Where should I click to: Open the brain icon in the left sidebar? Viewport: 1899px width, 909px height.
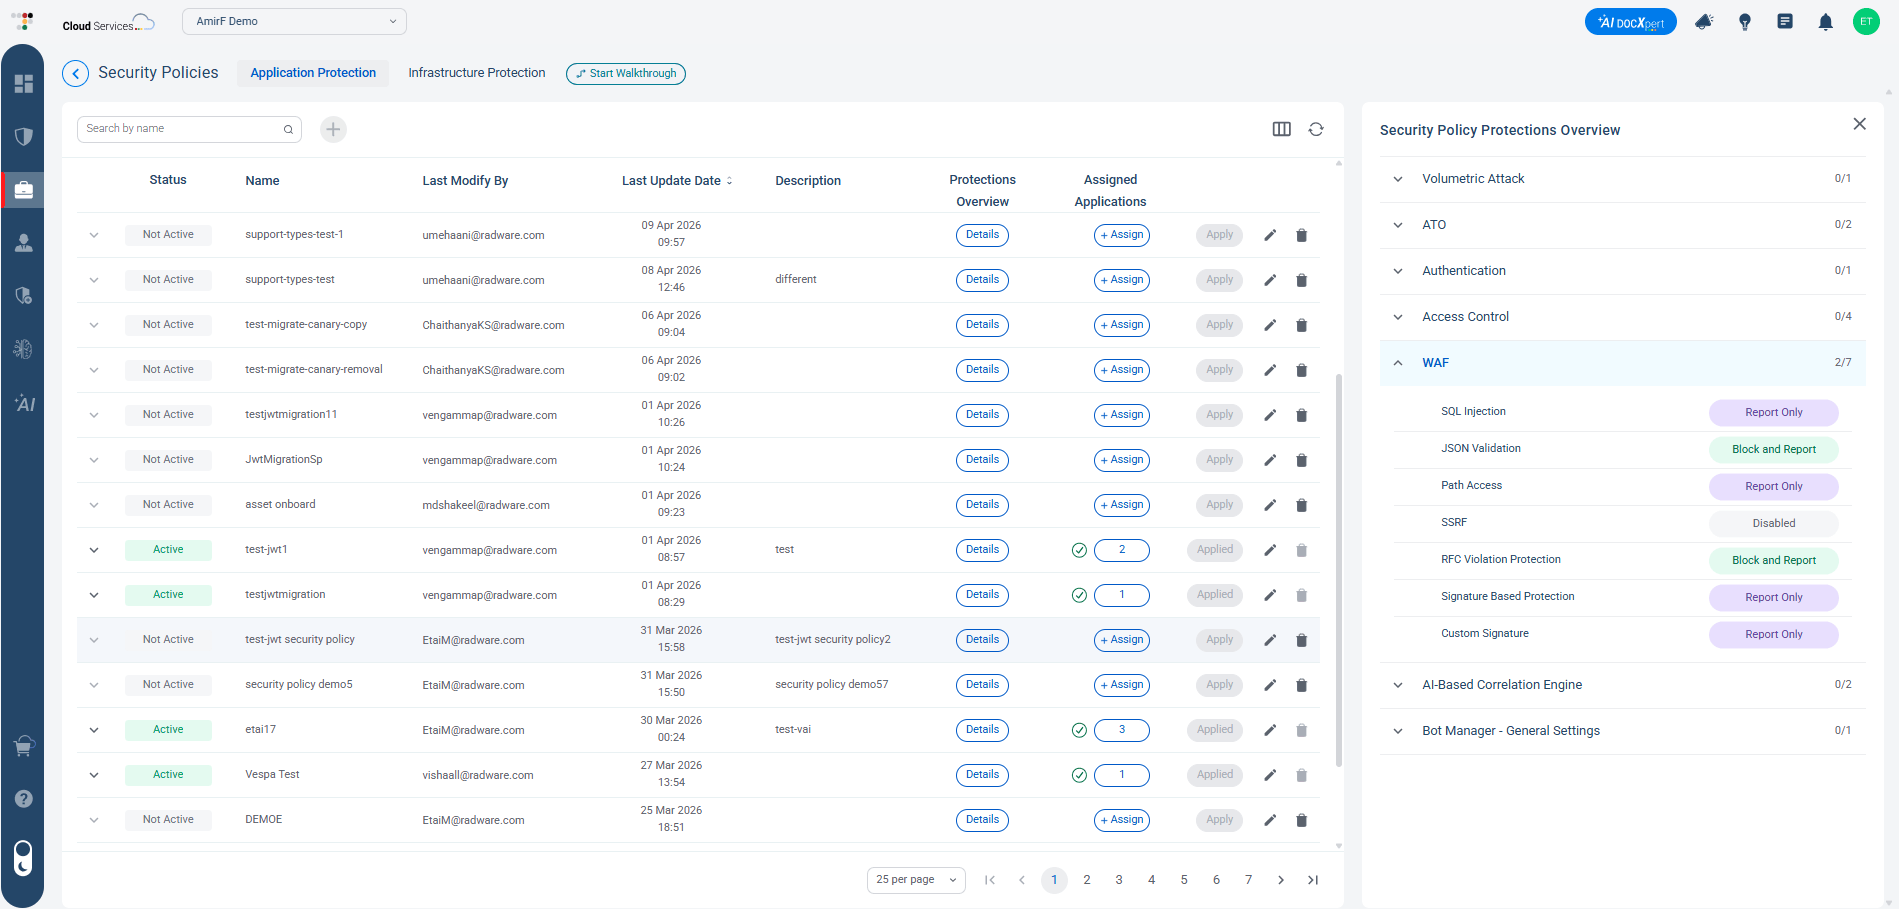(x=24, y=349)
